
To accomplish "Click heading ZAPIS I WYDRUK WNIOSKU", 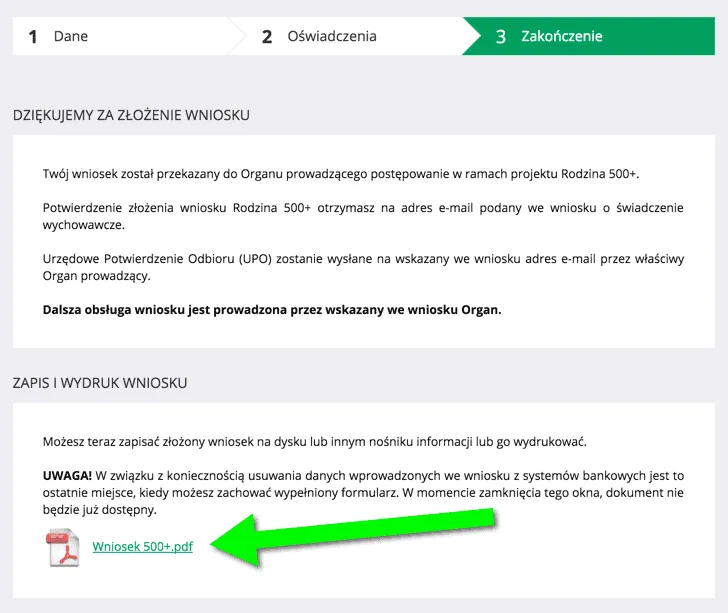I will click(x=100, y=383).
